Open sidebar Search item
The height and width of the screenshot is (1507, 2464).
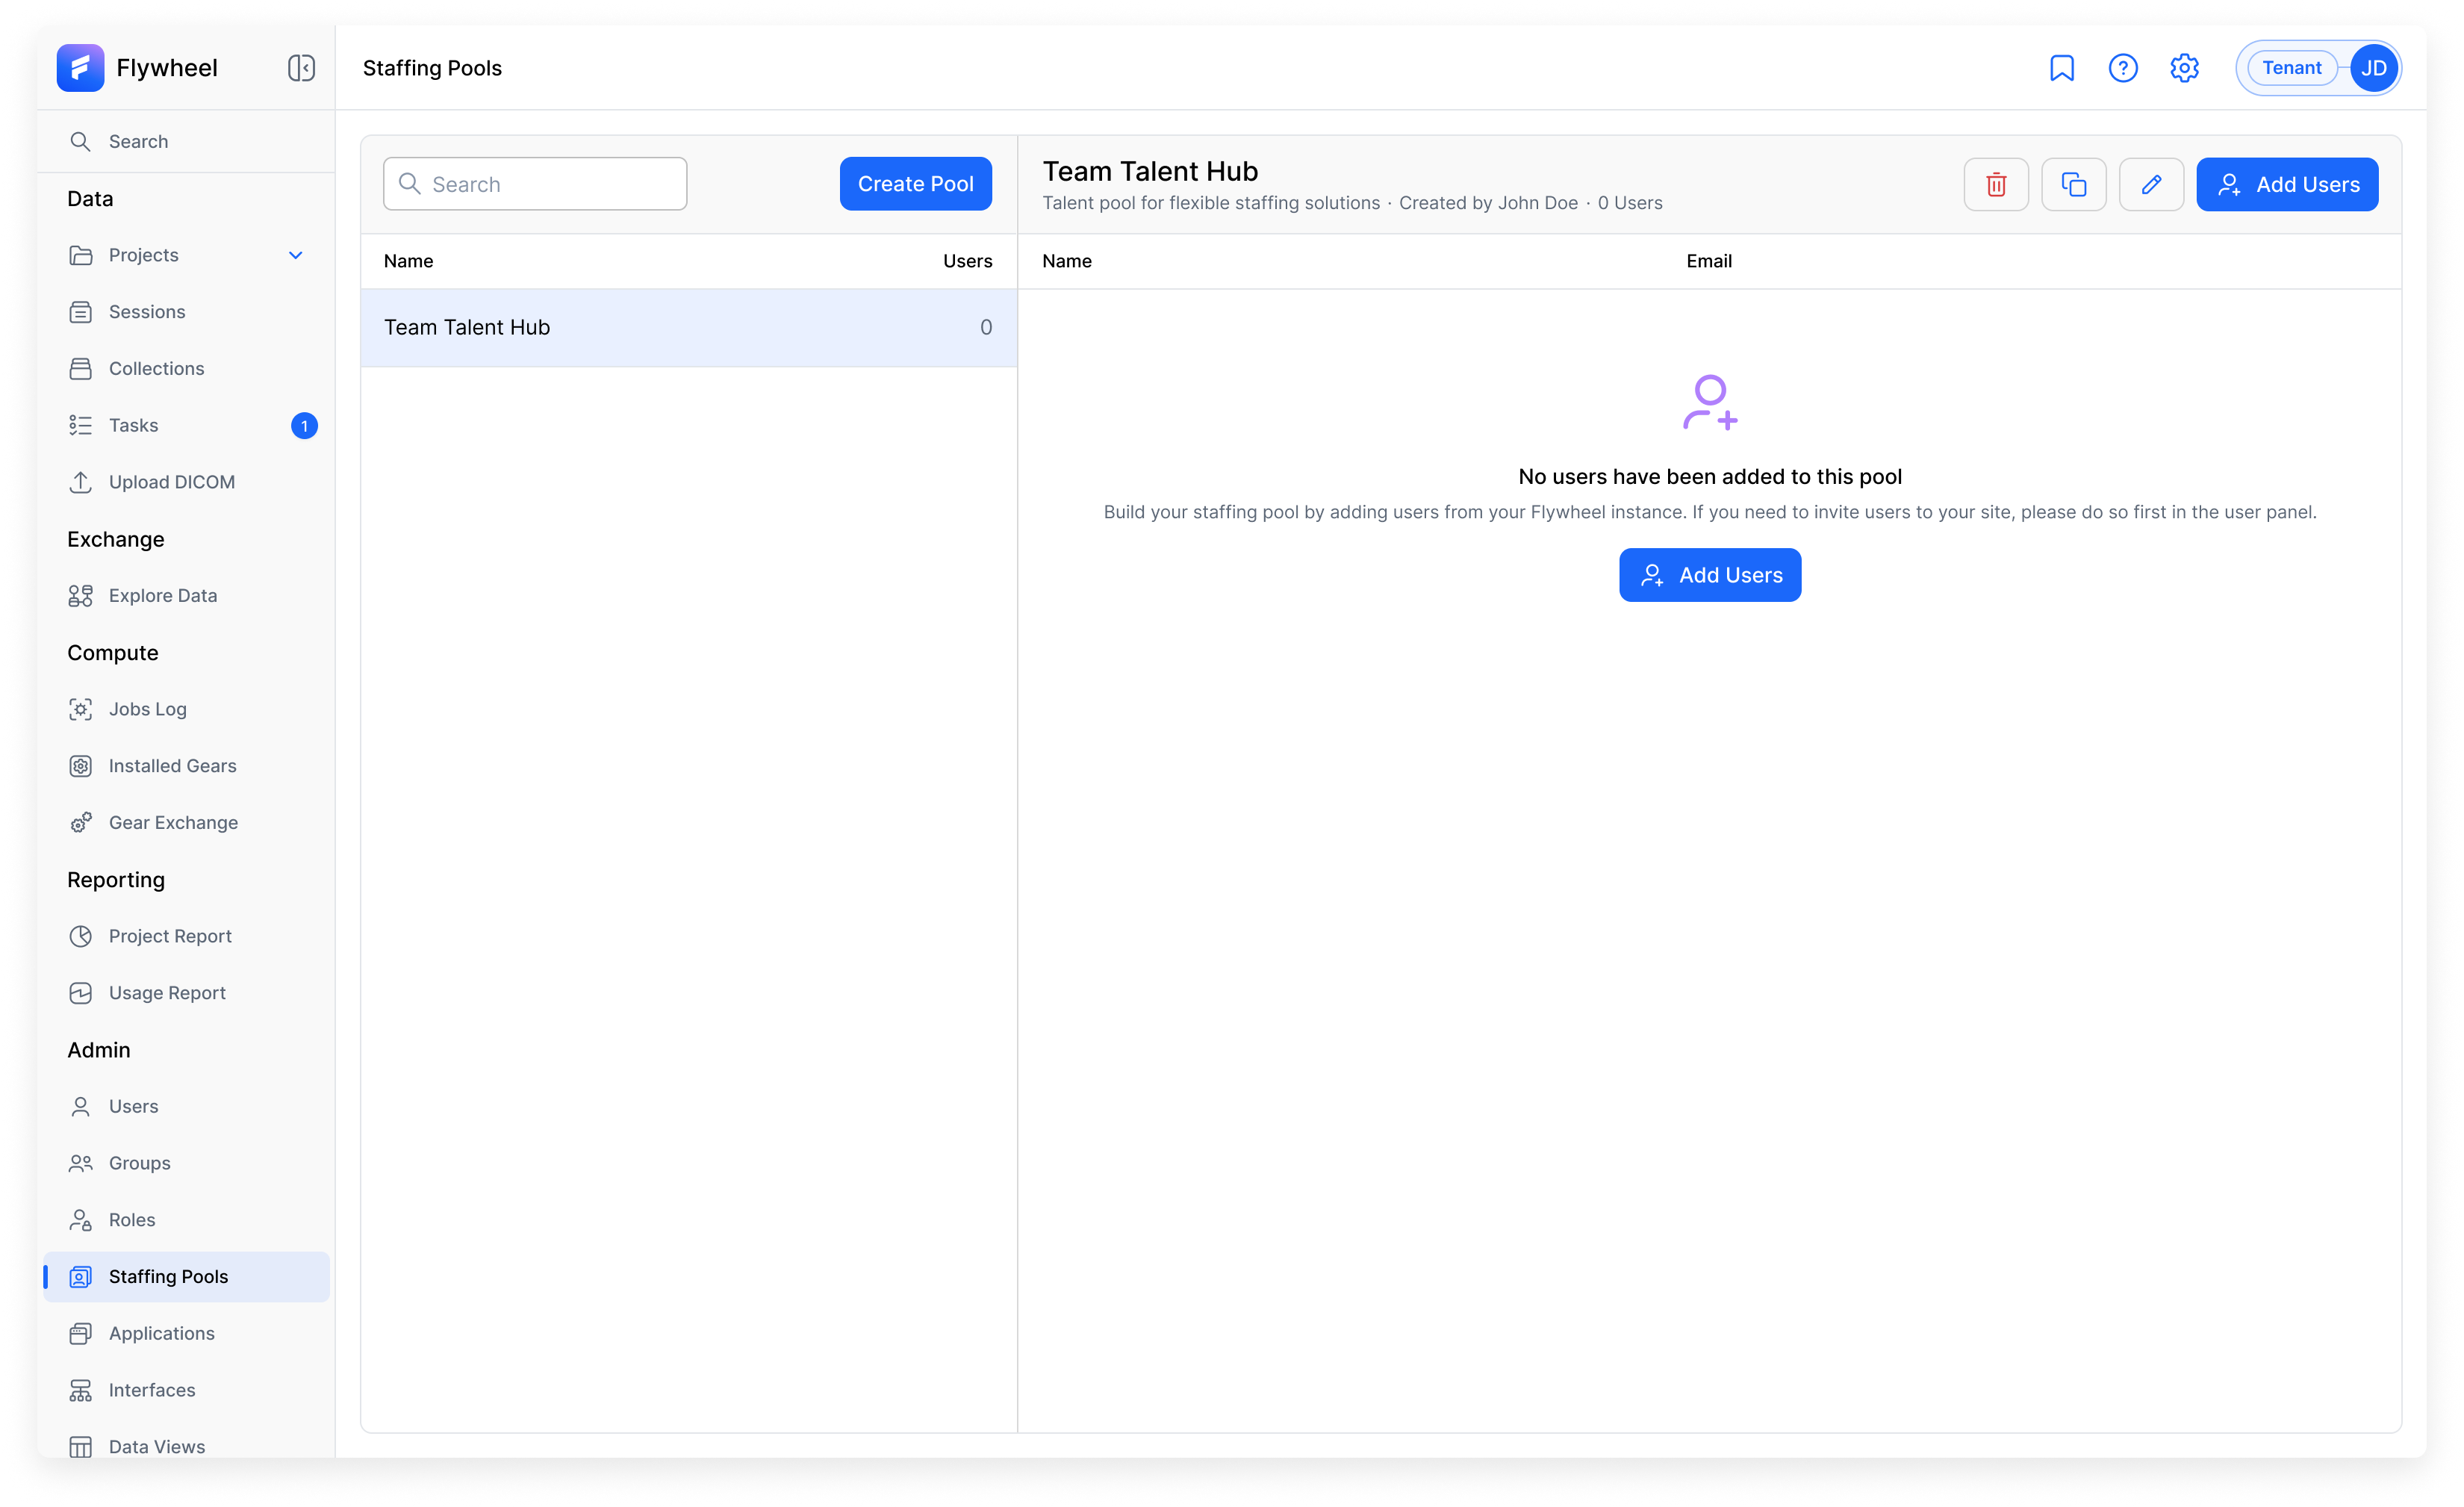pyautogui.click(x=138, y=141)
